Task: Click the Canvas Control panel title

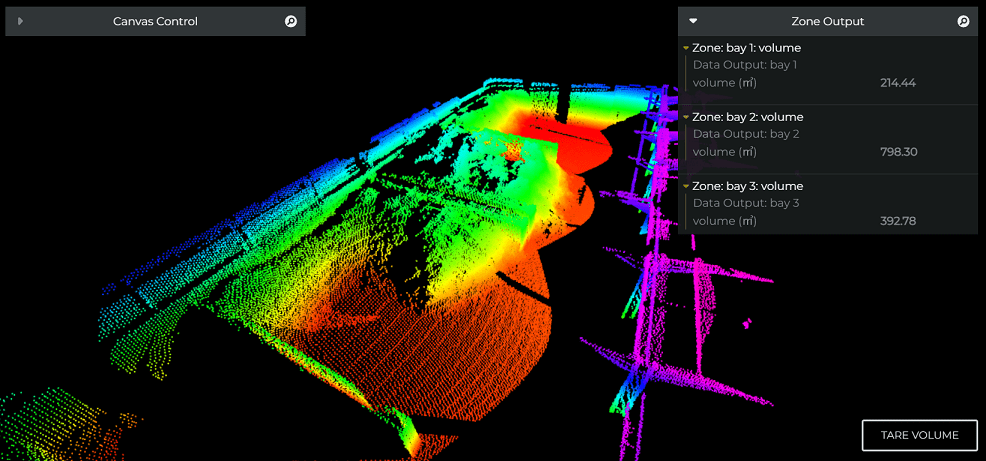Action: [155, 21]
